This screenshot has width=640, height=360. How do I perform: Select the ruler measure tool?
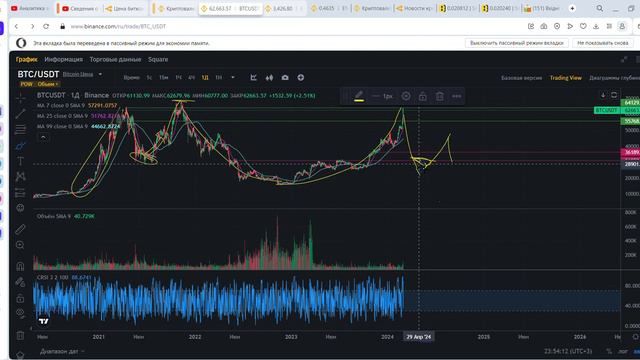[20, 229]
